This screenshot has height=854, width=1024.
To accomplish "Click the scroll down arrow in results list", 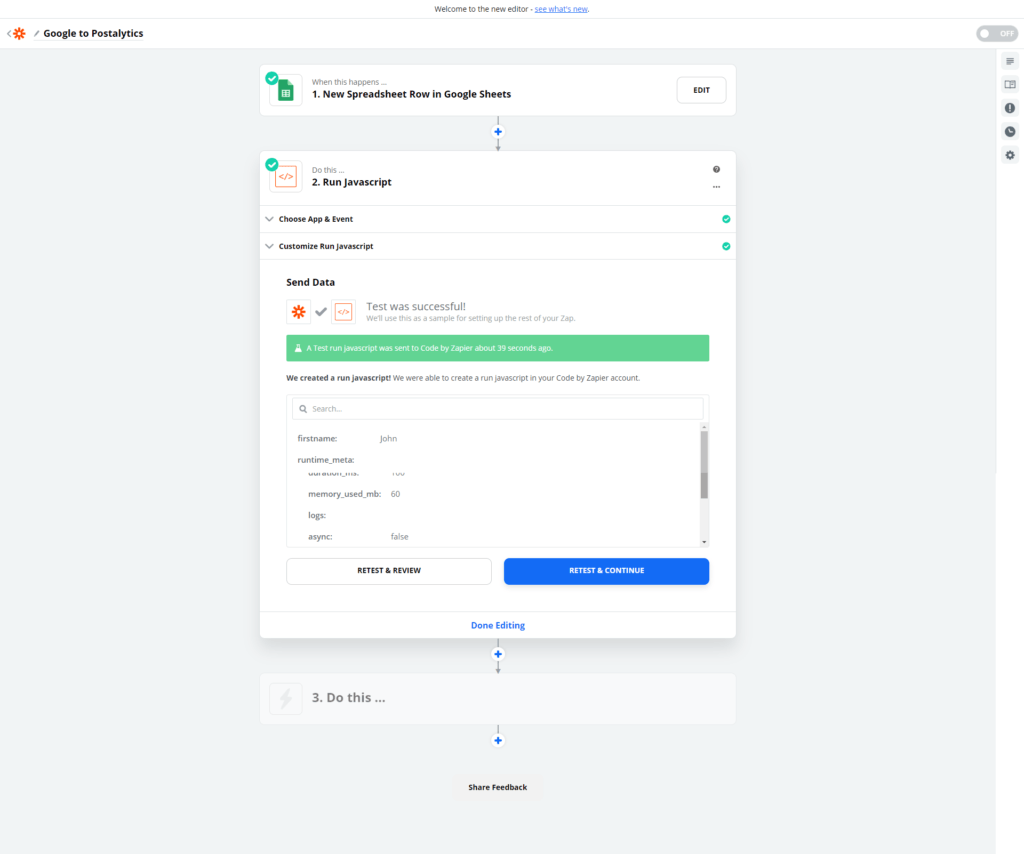I will (x=704, y=542).
